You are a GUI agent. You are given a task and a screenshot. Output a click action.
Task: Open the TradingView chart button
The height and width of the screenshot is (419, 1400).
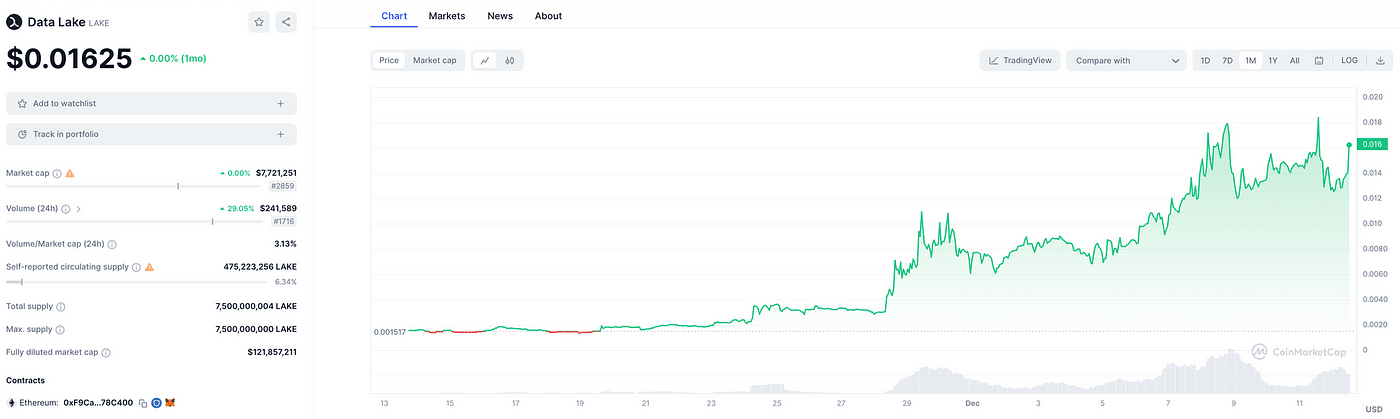[x=1020, y=61]
